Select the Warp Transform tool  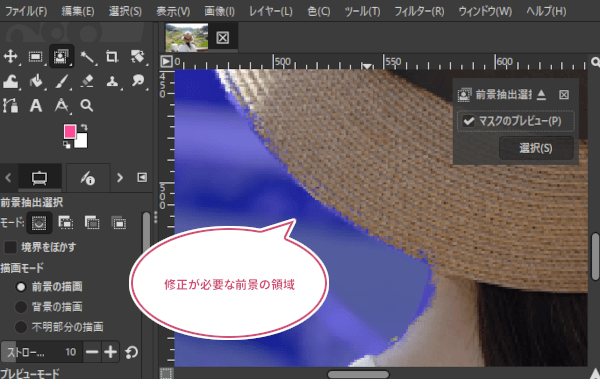tap(10, 82)
